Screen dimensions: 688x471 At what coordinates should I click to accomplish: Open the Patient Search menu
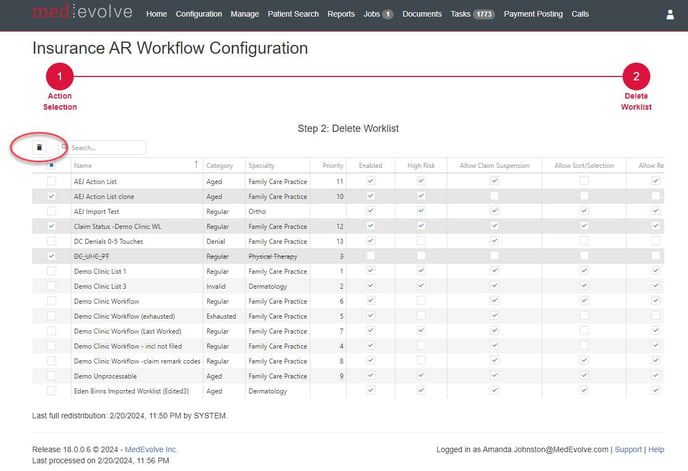click(x=293, y=15)
